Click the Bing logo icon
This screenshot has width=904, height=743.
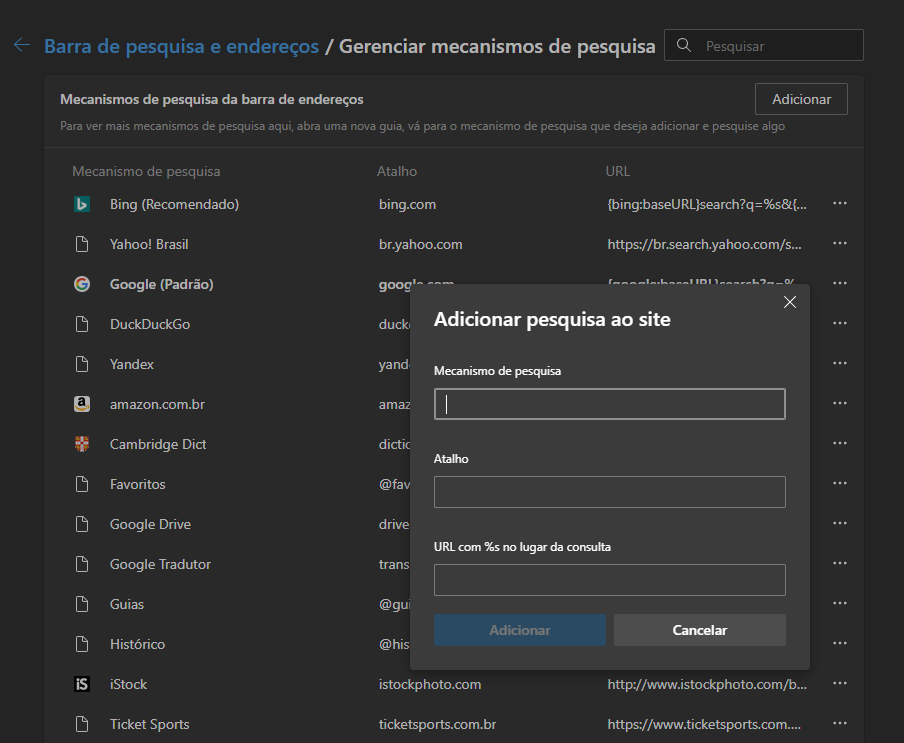click(x=82, y=204)
